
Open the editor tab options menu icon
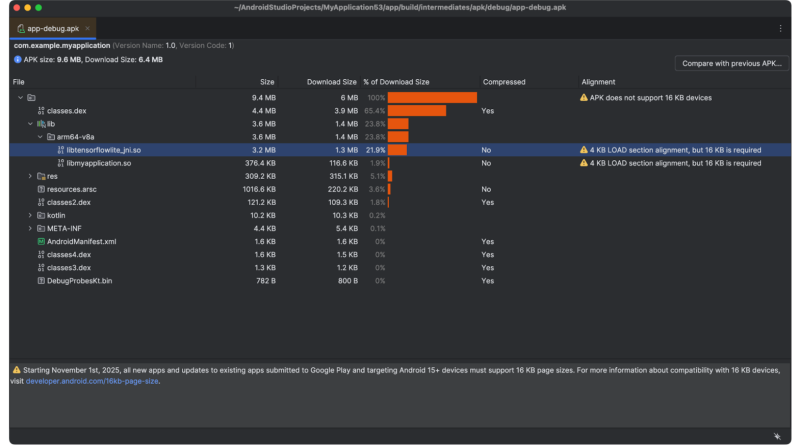(780, 29)
